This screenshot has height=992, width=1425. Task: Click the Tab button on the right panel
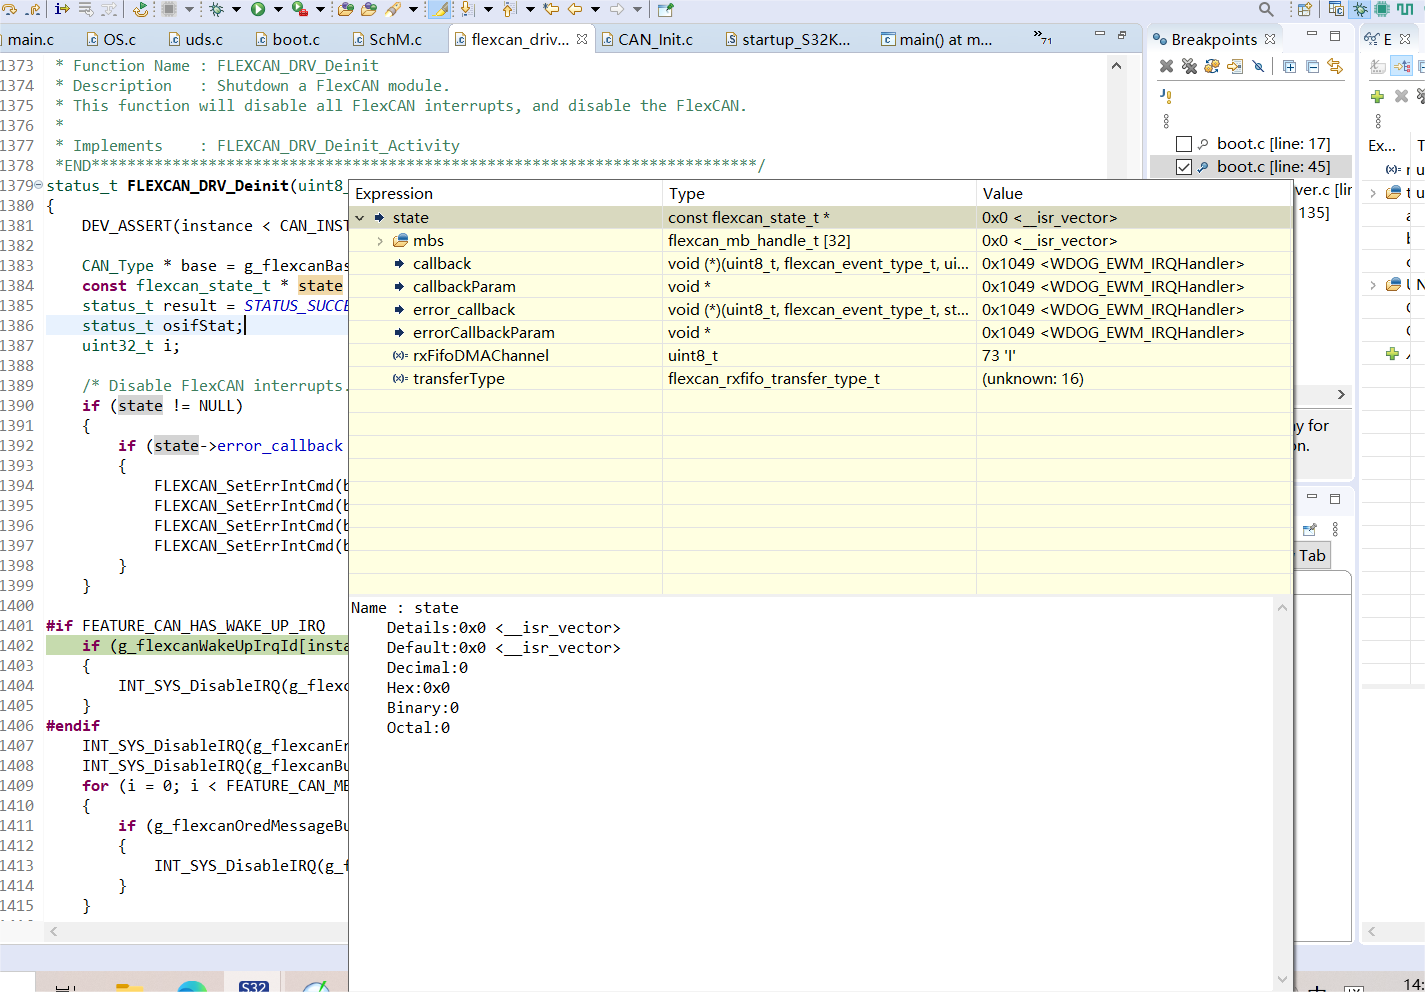pos(1313,555)
